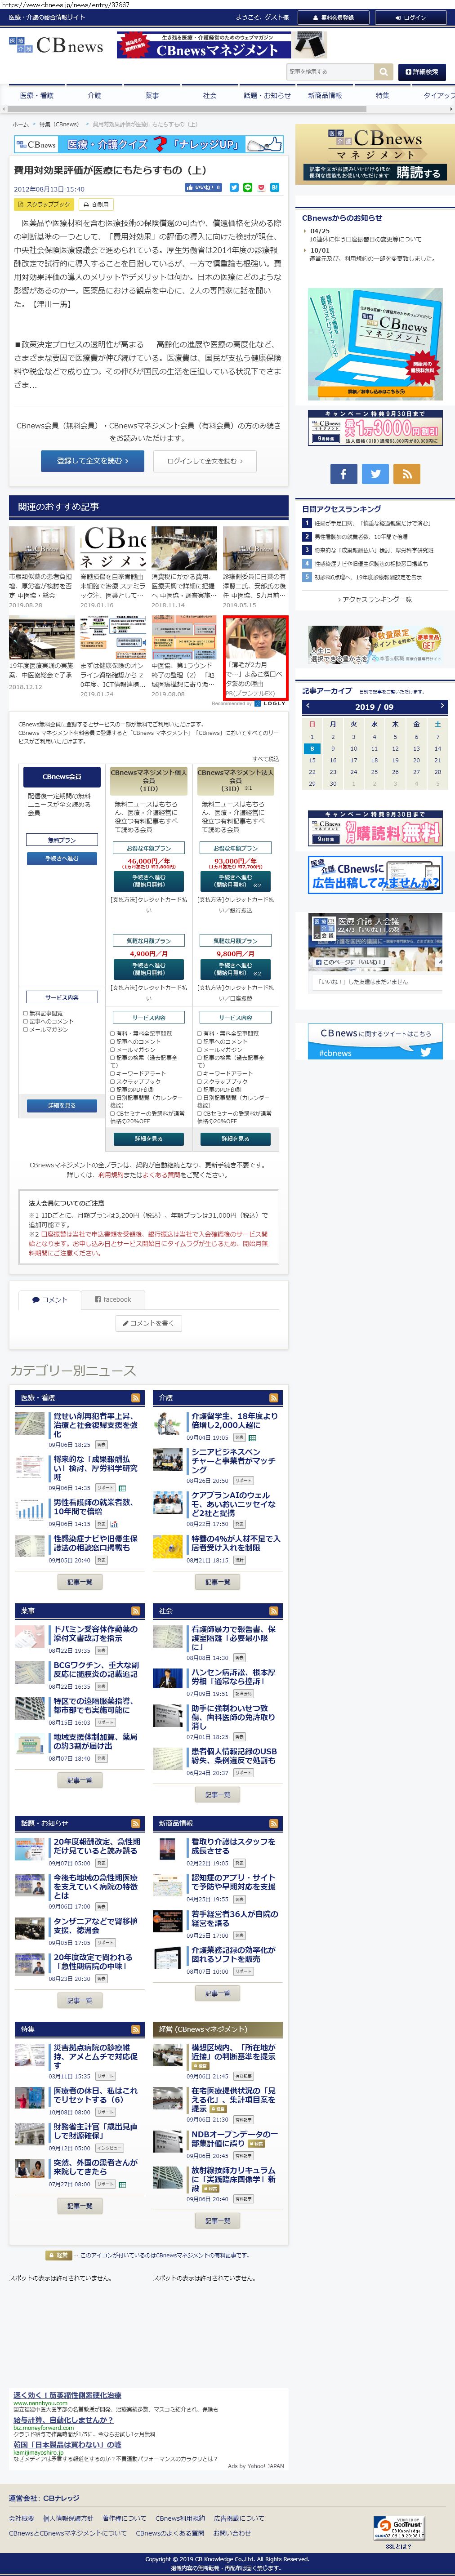455x2576 pixels.
Task: Open RSS feed icon for 話題・お知らせ category
Action: [135, 1823]
